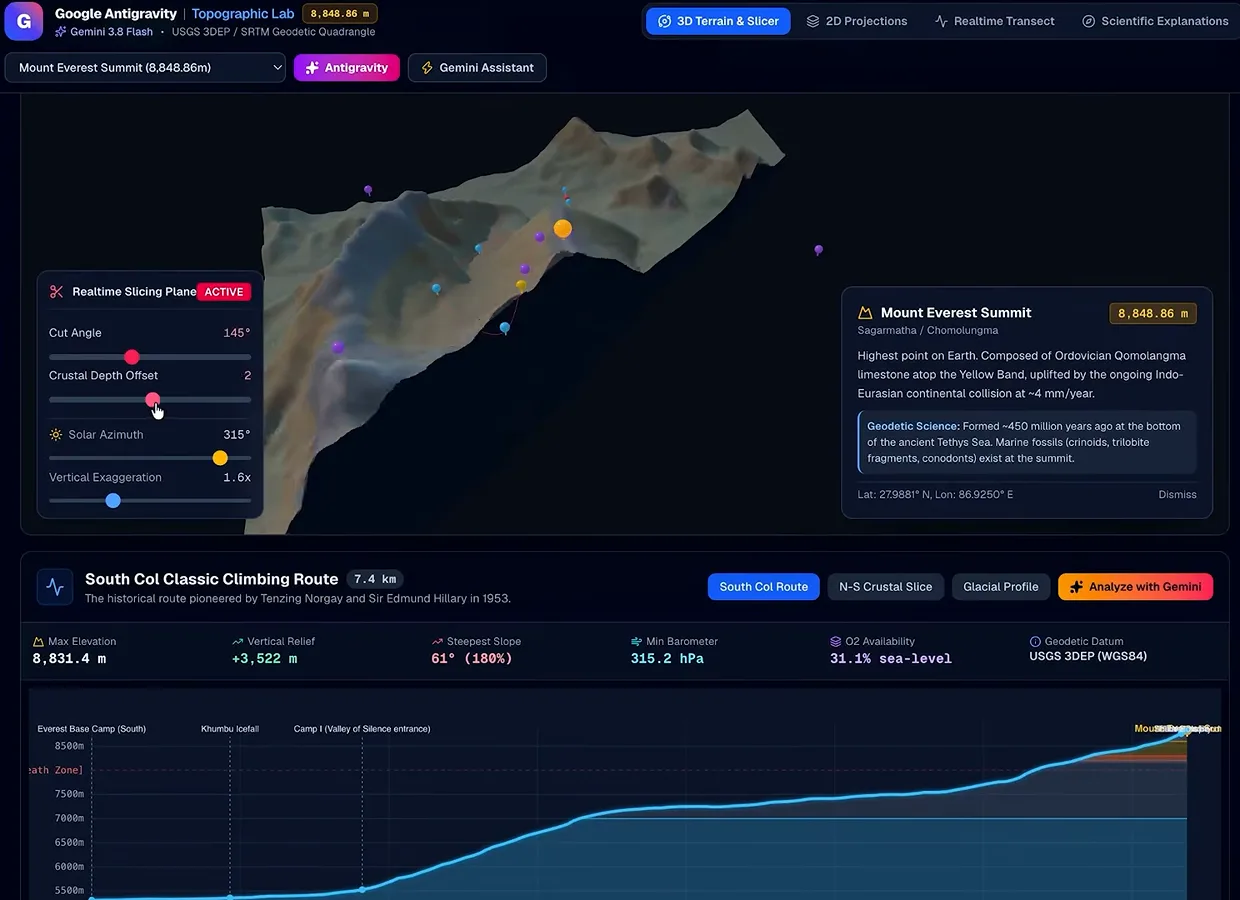Click the Geodetic Datum info icon
Image resolution: width=1240 pixels, height=900 pixels.
coord(1035,642)
